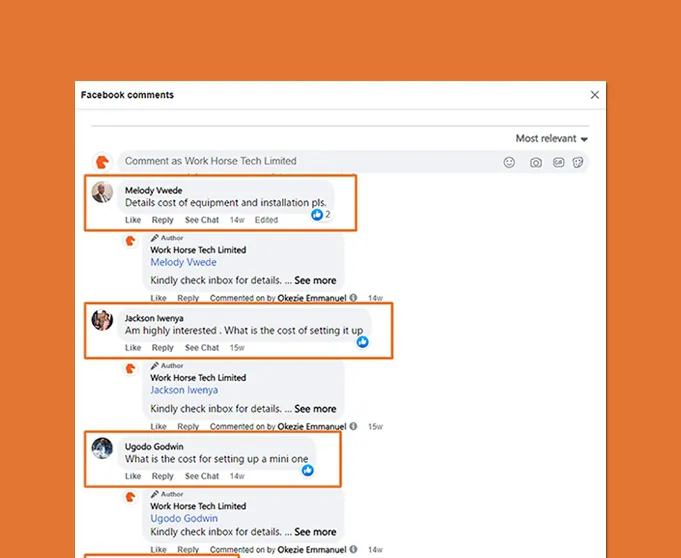Screen dimensions: 681x558
Task: Open the 14w timestamp of Melody Vwede's comment
Action: 237,220
